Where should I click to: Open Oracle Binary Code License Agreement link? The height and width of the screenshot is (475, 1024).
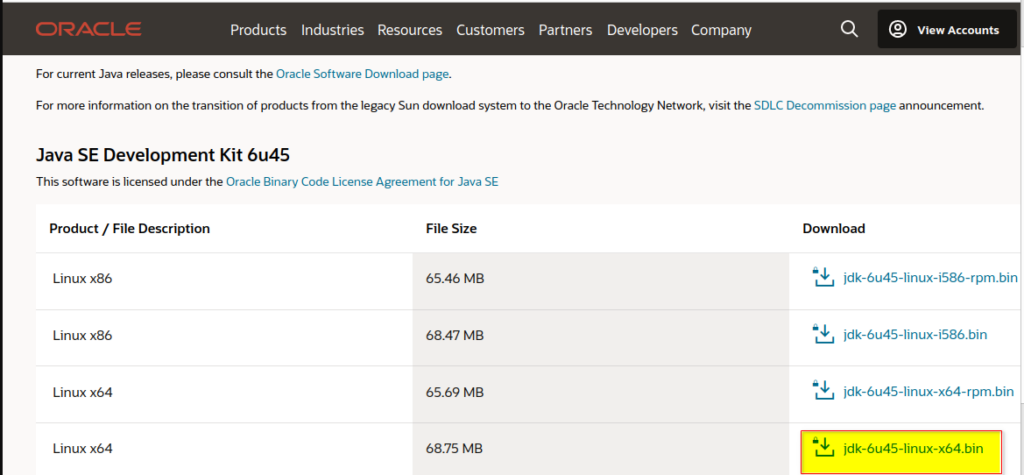pos(362,182)
